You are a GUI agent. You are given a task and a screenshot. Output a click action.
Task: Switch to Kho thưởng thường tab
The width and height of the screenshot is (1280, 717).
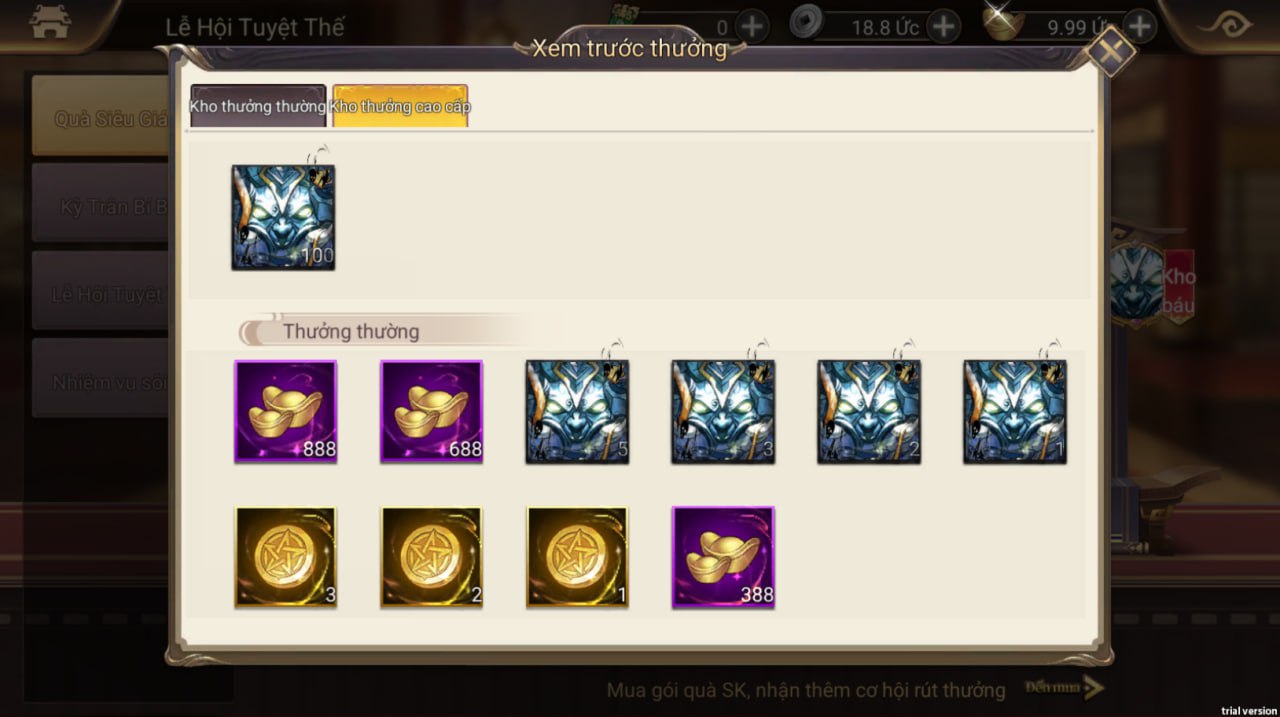(x=258, y=106)
